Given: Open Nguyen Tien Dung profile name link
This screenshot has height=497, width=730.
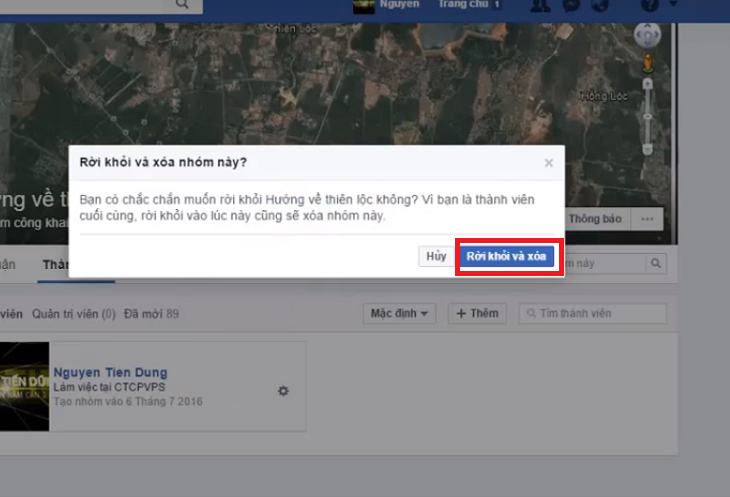Looking at the screenshot, I should tap(110, 372).
